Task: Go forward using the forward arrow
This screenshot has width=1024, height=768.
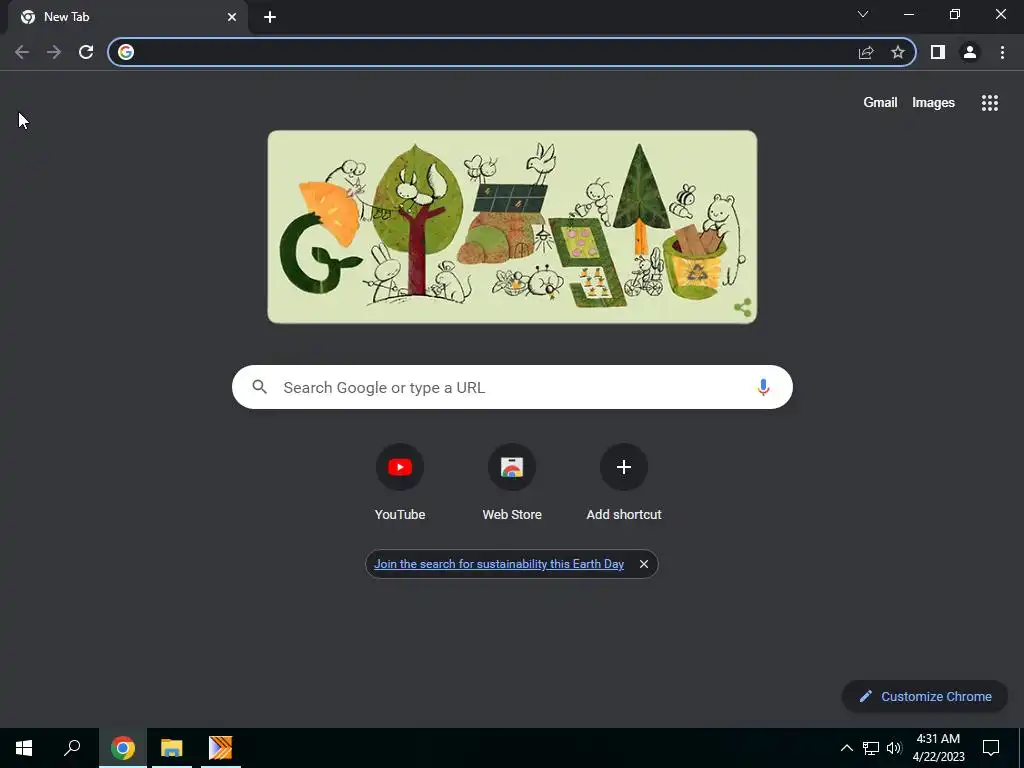Action: (54, 52)
